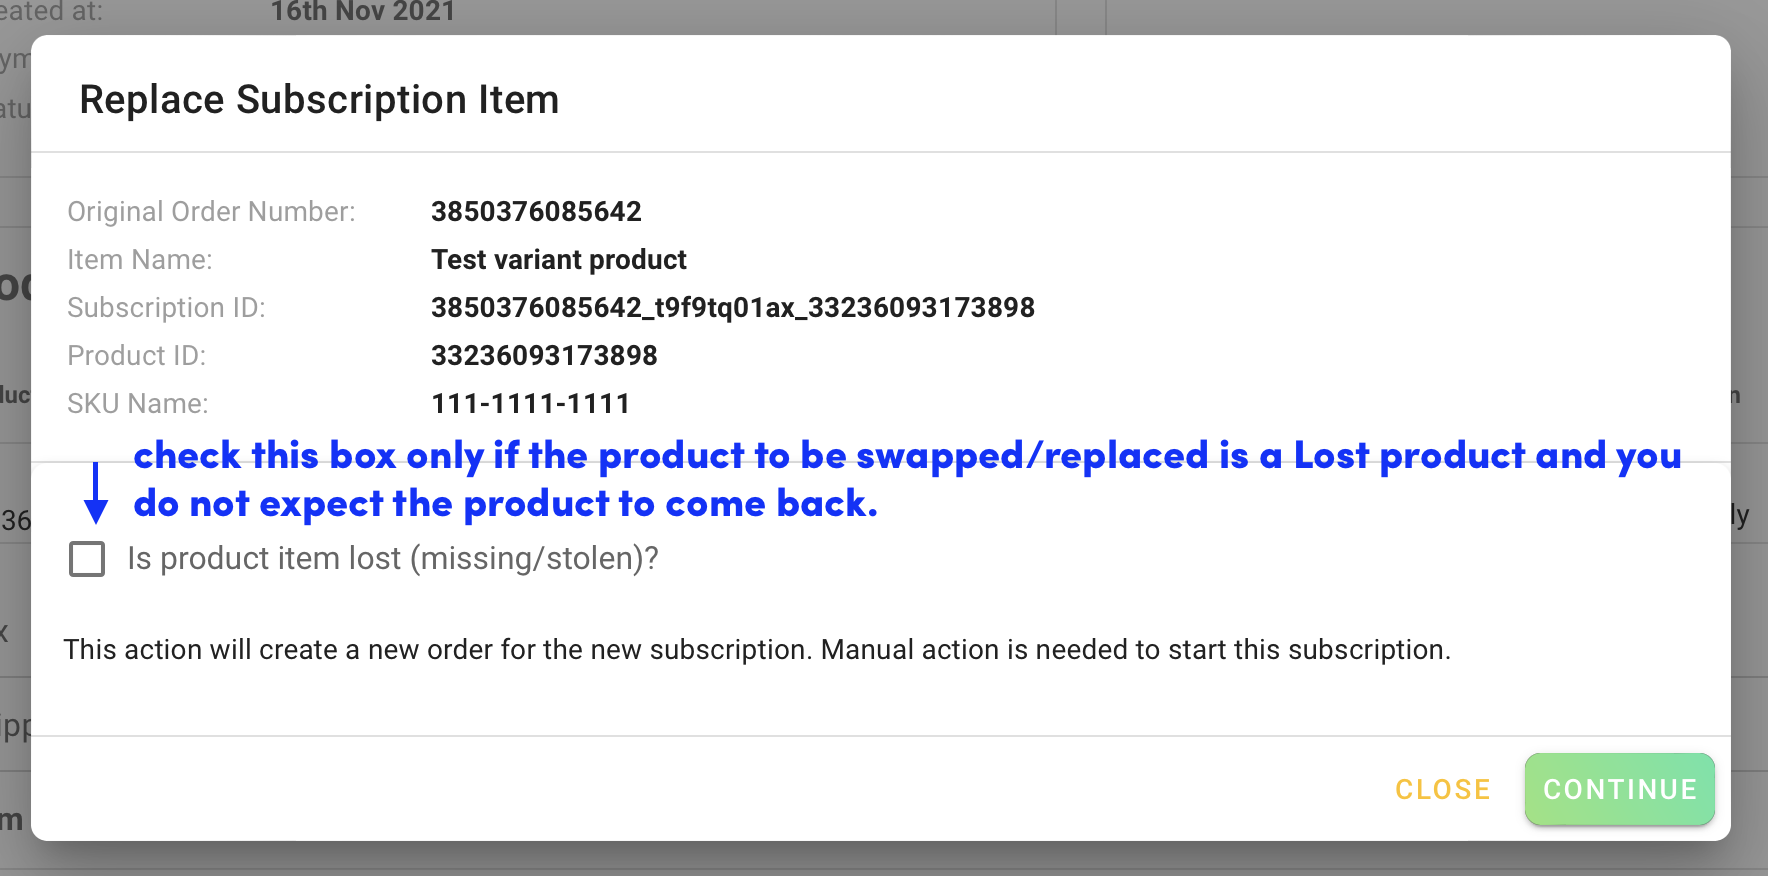The height and width of the screenshot is (876, 1768).
Task: Click the Subscription ID label
Action: tap(166, 308)
